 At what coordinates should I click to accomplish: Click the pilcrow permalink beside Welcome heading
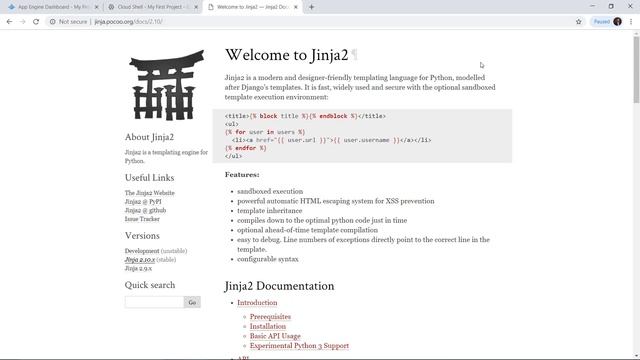click(x=354, y=54)
